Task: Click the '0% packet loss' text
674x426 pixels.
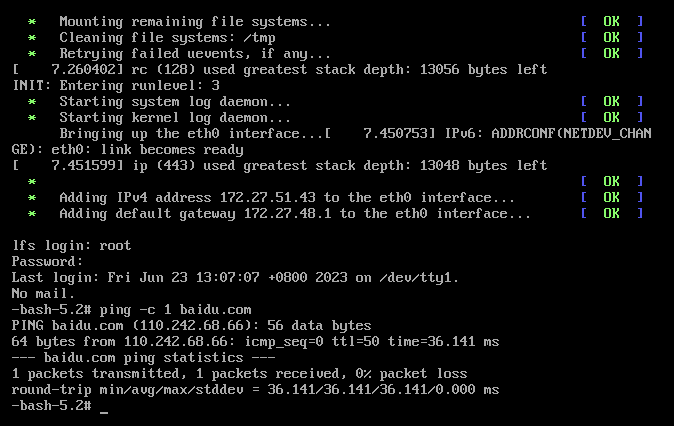Action: [x=411, y=374]
